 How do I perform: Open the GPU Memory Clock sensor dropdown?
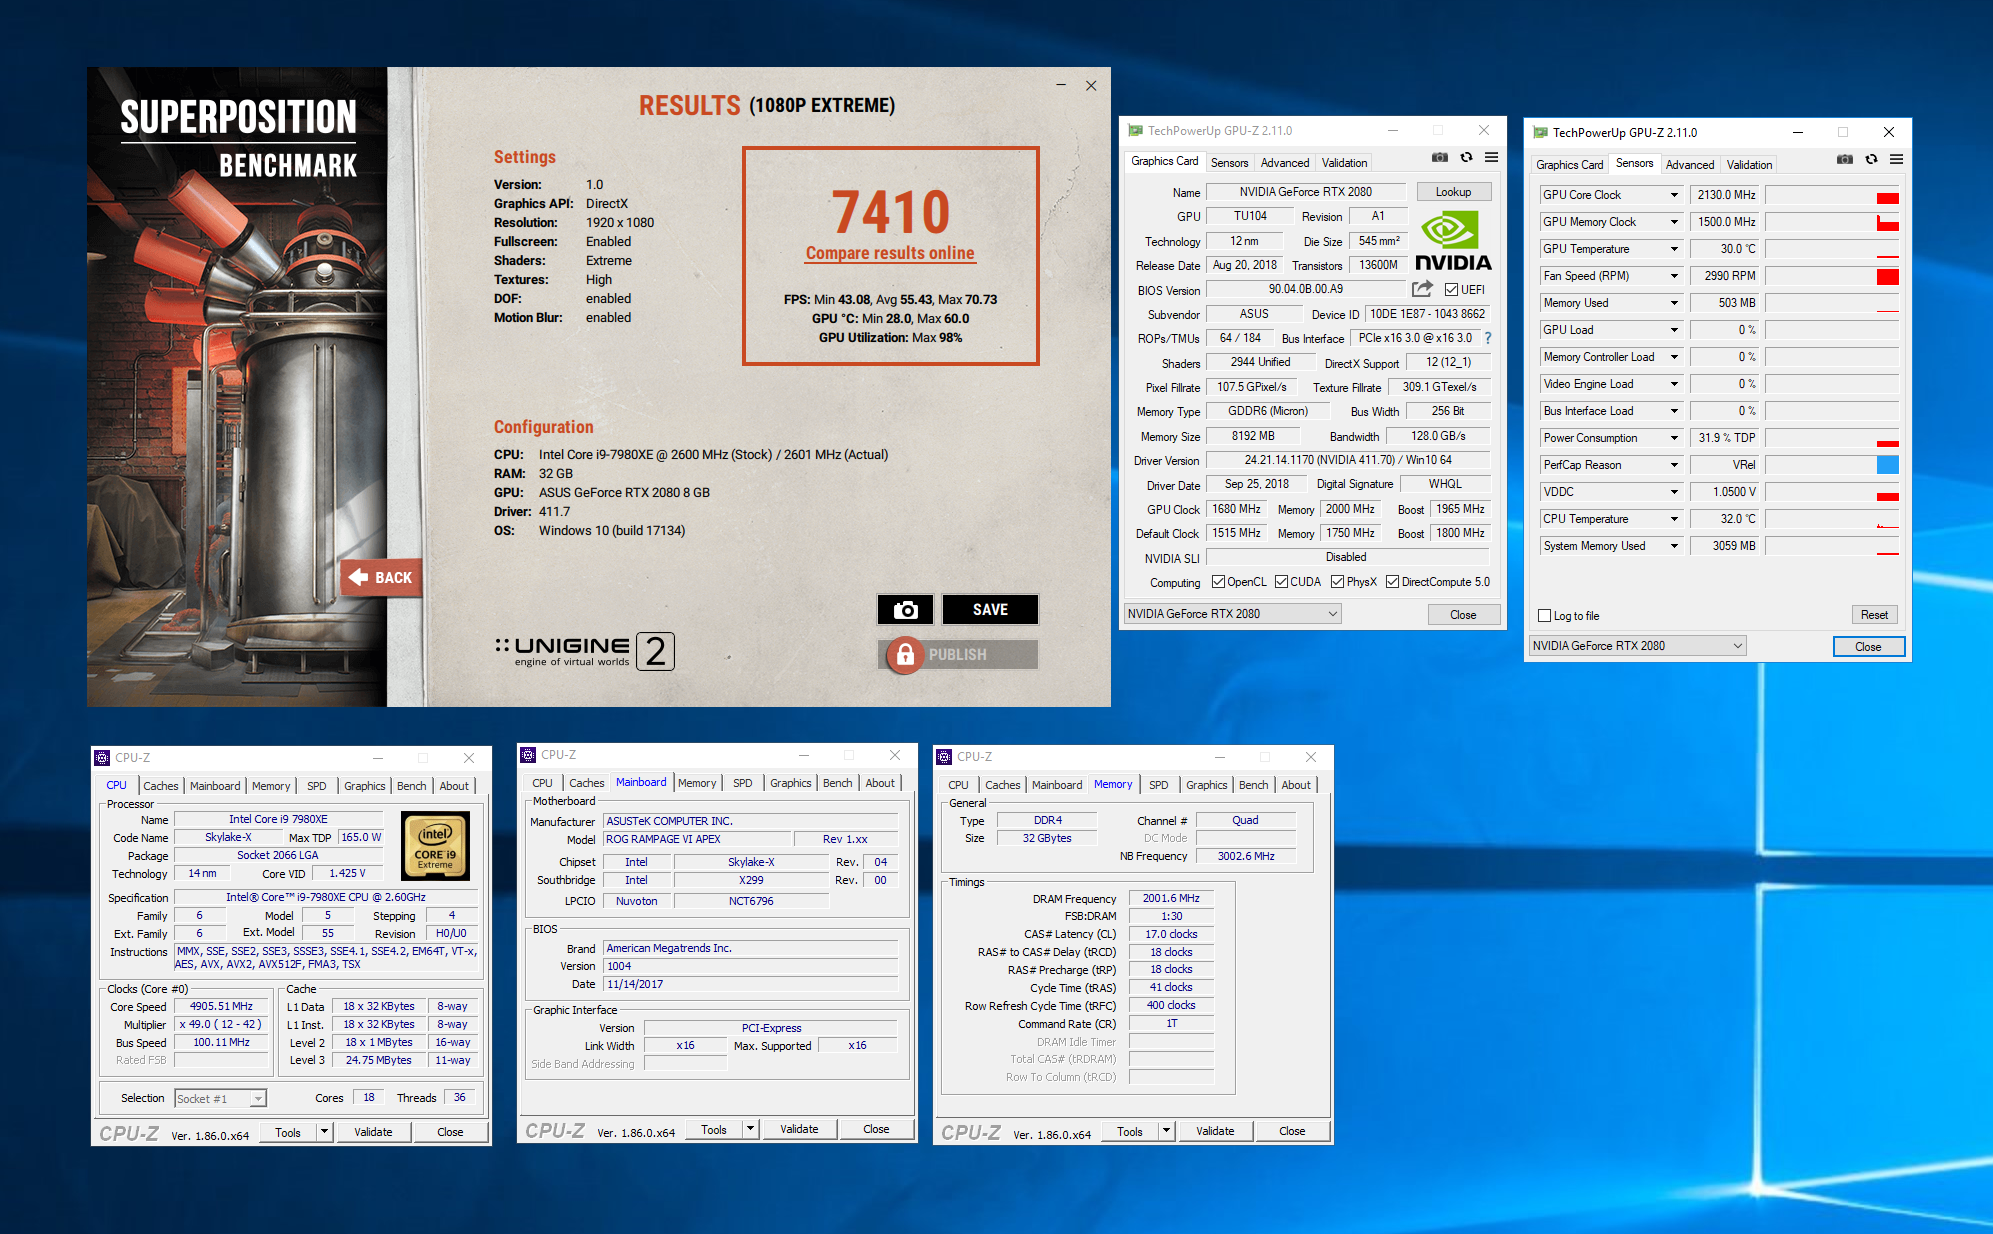[x=1674, y=222]
